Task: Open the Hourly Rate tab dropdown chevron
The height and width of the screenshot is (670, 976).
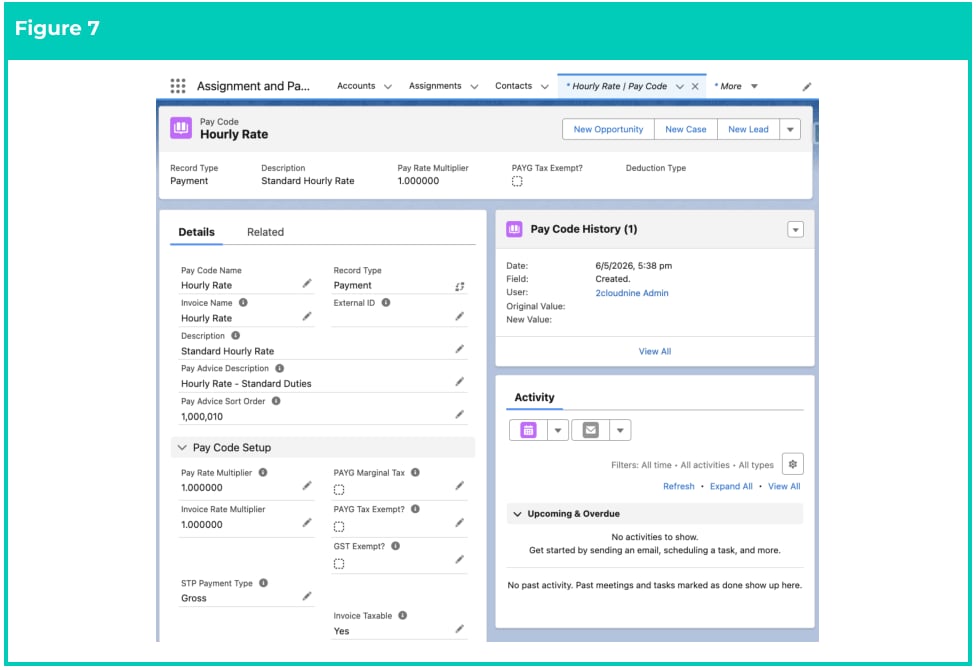Action: 680,87
